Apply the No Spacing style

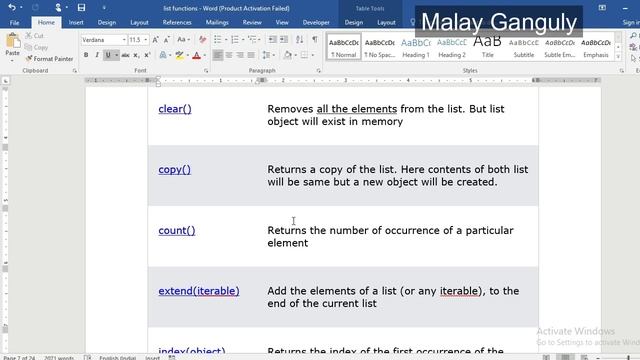(x=380, y=47)
